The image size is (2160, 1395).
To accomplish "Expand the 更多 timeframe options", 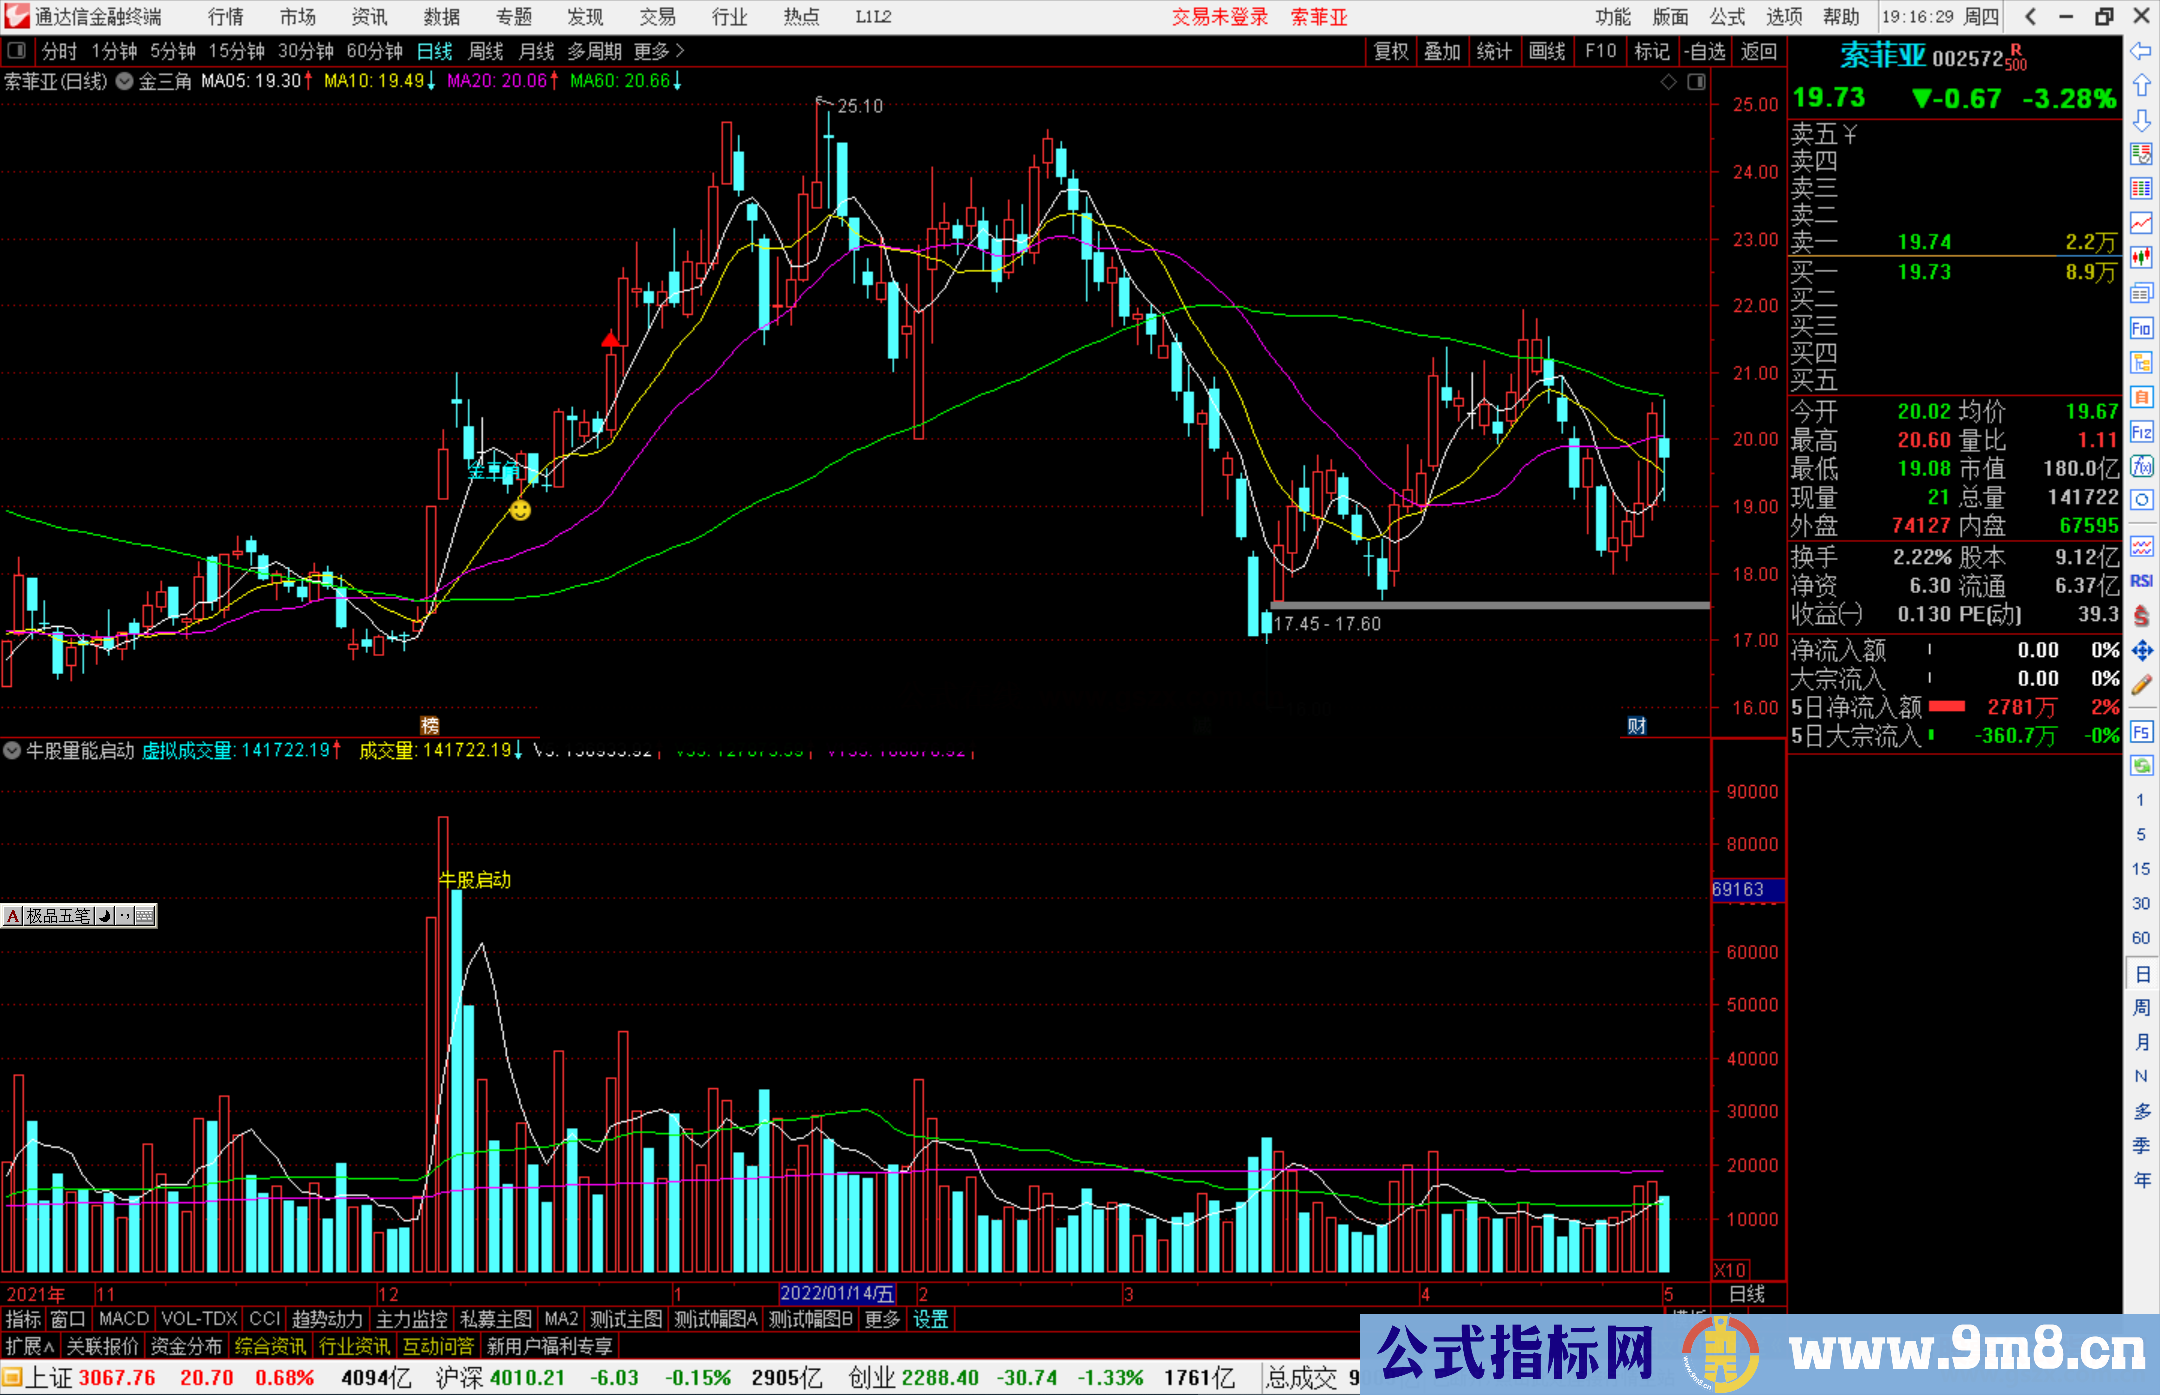I will (x=659, y=51).
